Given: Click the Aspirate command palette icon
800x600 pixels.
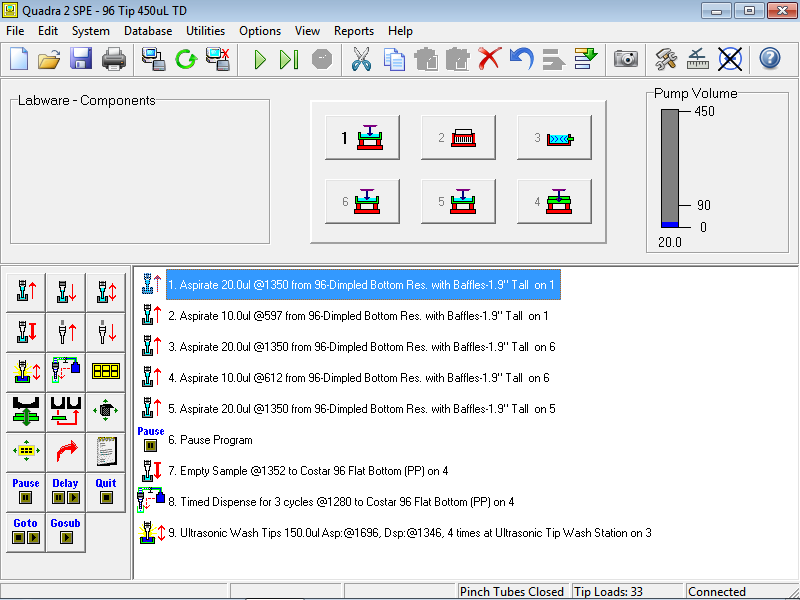Looking at the screenshot, I should tap(26, 292).
